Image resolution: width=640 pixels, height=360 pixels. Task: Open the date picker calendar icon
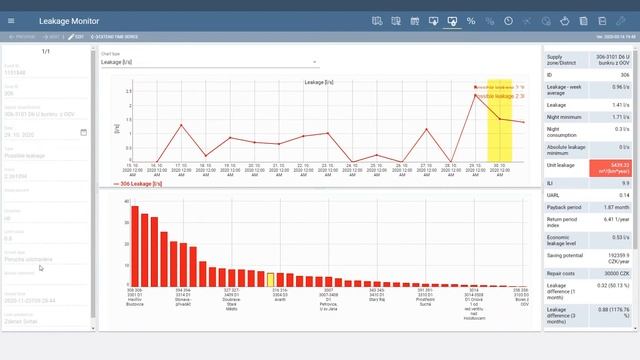click(x=84, y=132)
